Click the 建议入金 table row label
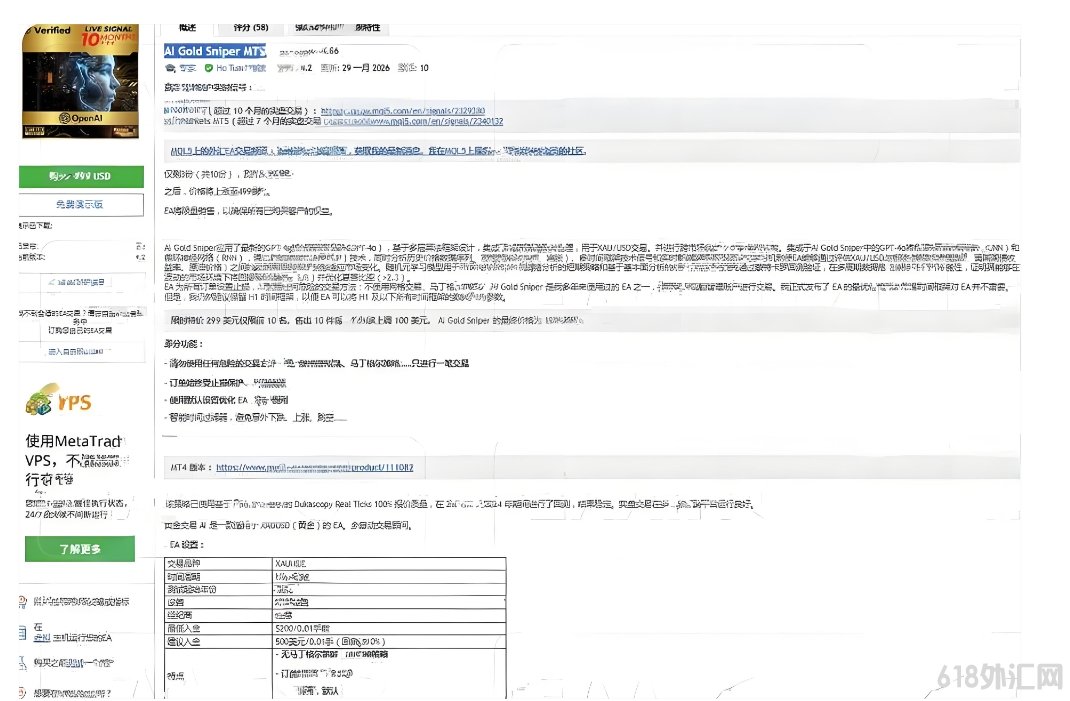This screenshot has height=701, width=1070. click(184, 642)
